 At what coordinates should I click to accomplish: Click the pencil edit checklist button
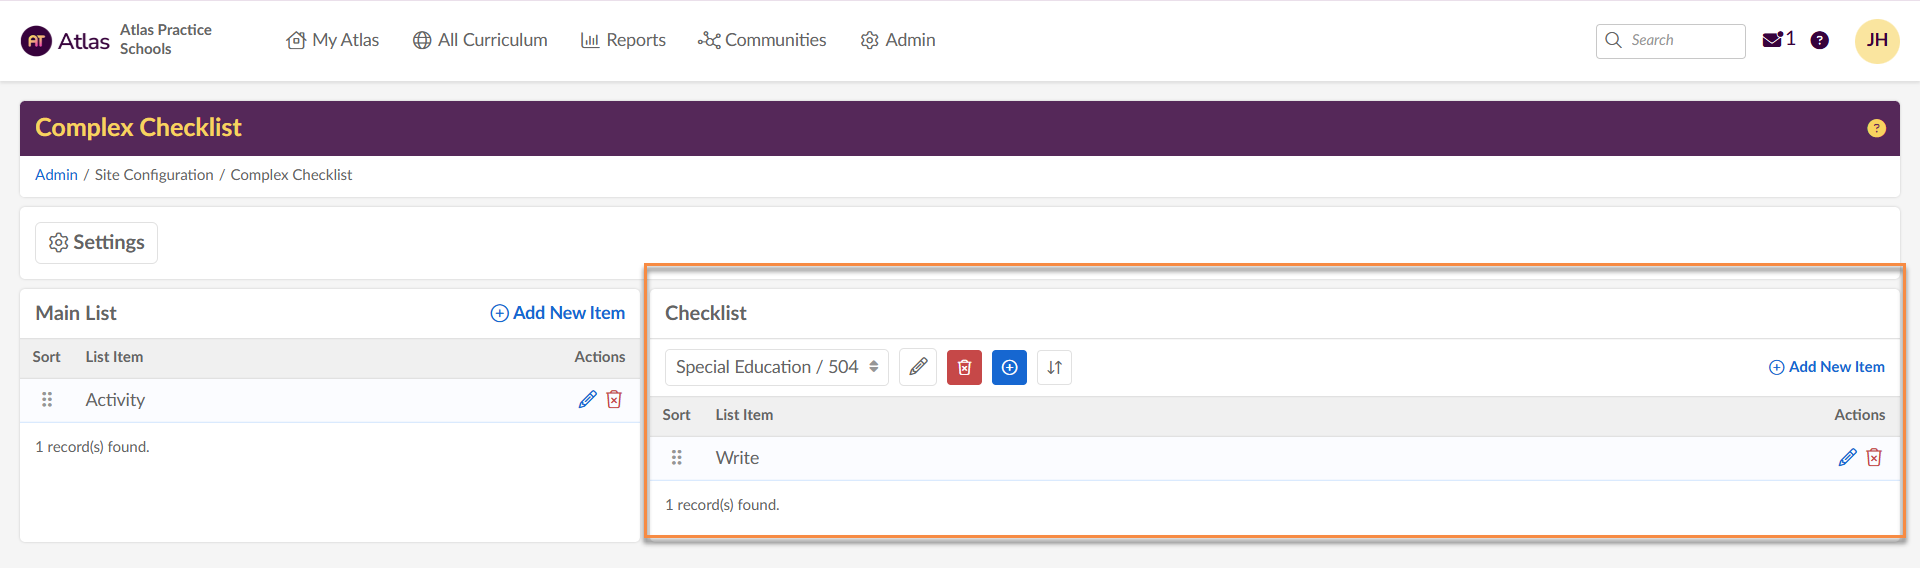918,367
